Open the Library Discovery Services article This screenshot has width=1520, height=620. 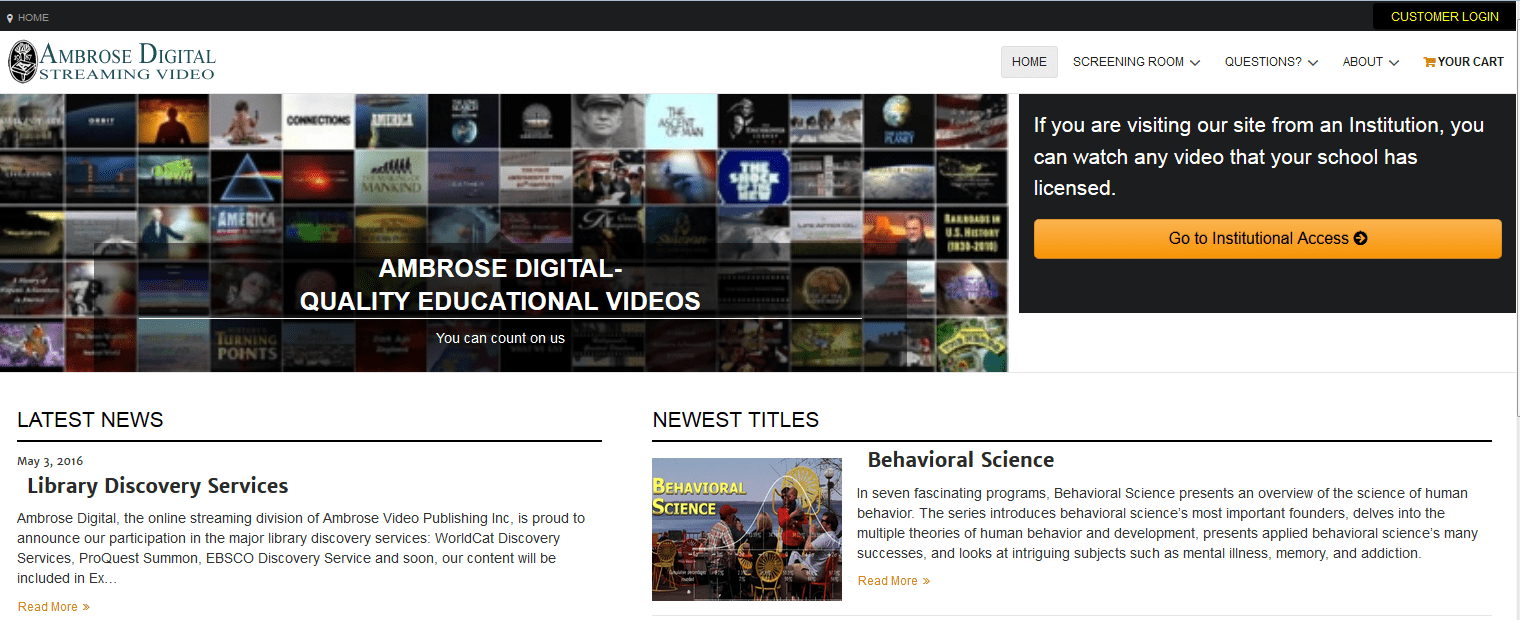coord(157,486)
